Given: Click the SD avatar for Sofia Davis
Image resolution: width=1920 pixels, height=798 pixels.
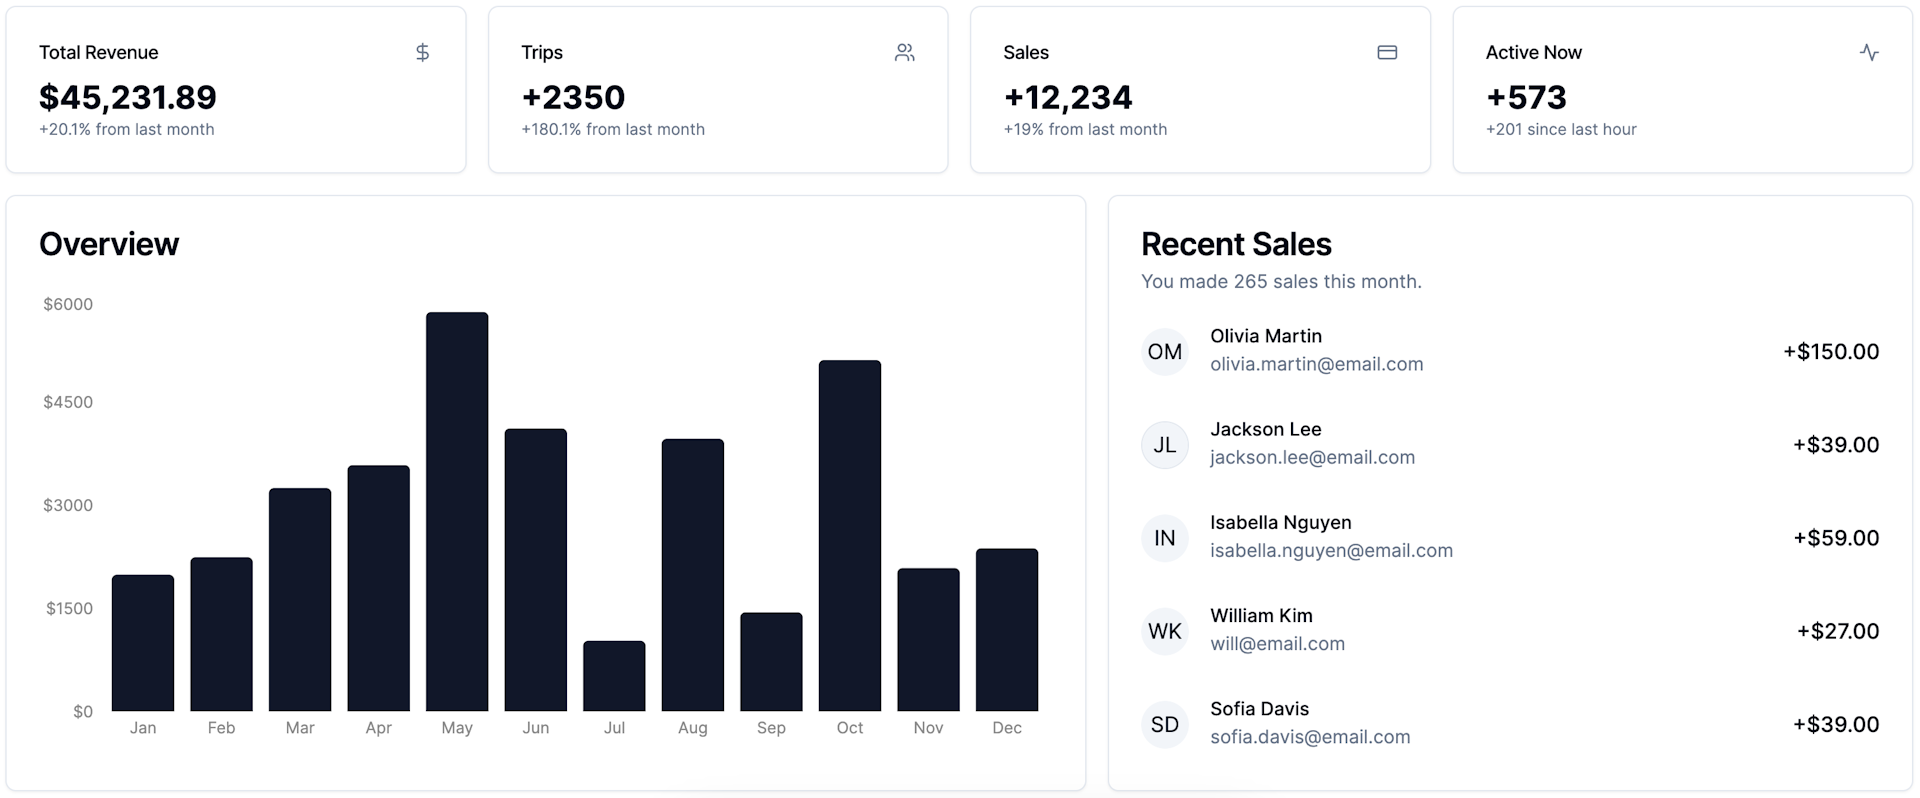Looking at the screenshot, I should 1165,724.
